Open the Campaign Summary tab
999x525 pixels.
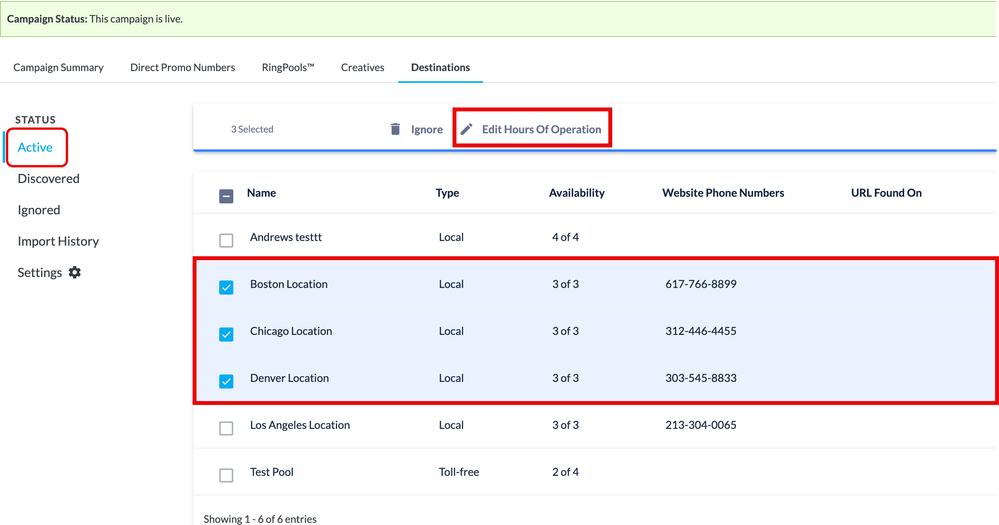pyautogui.click(x=59, y=67)
